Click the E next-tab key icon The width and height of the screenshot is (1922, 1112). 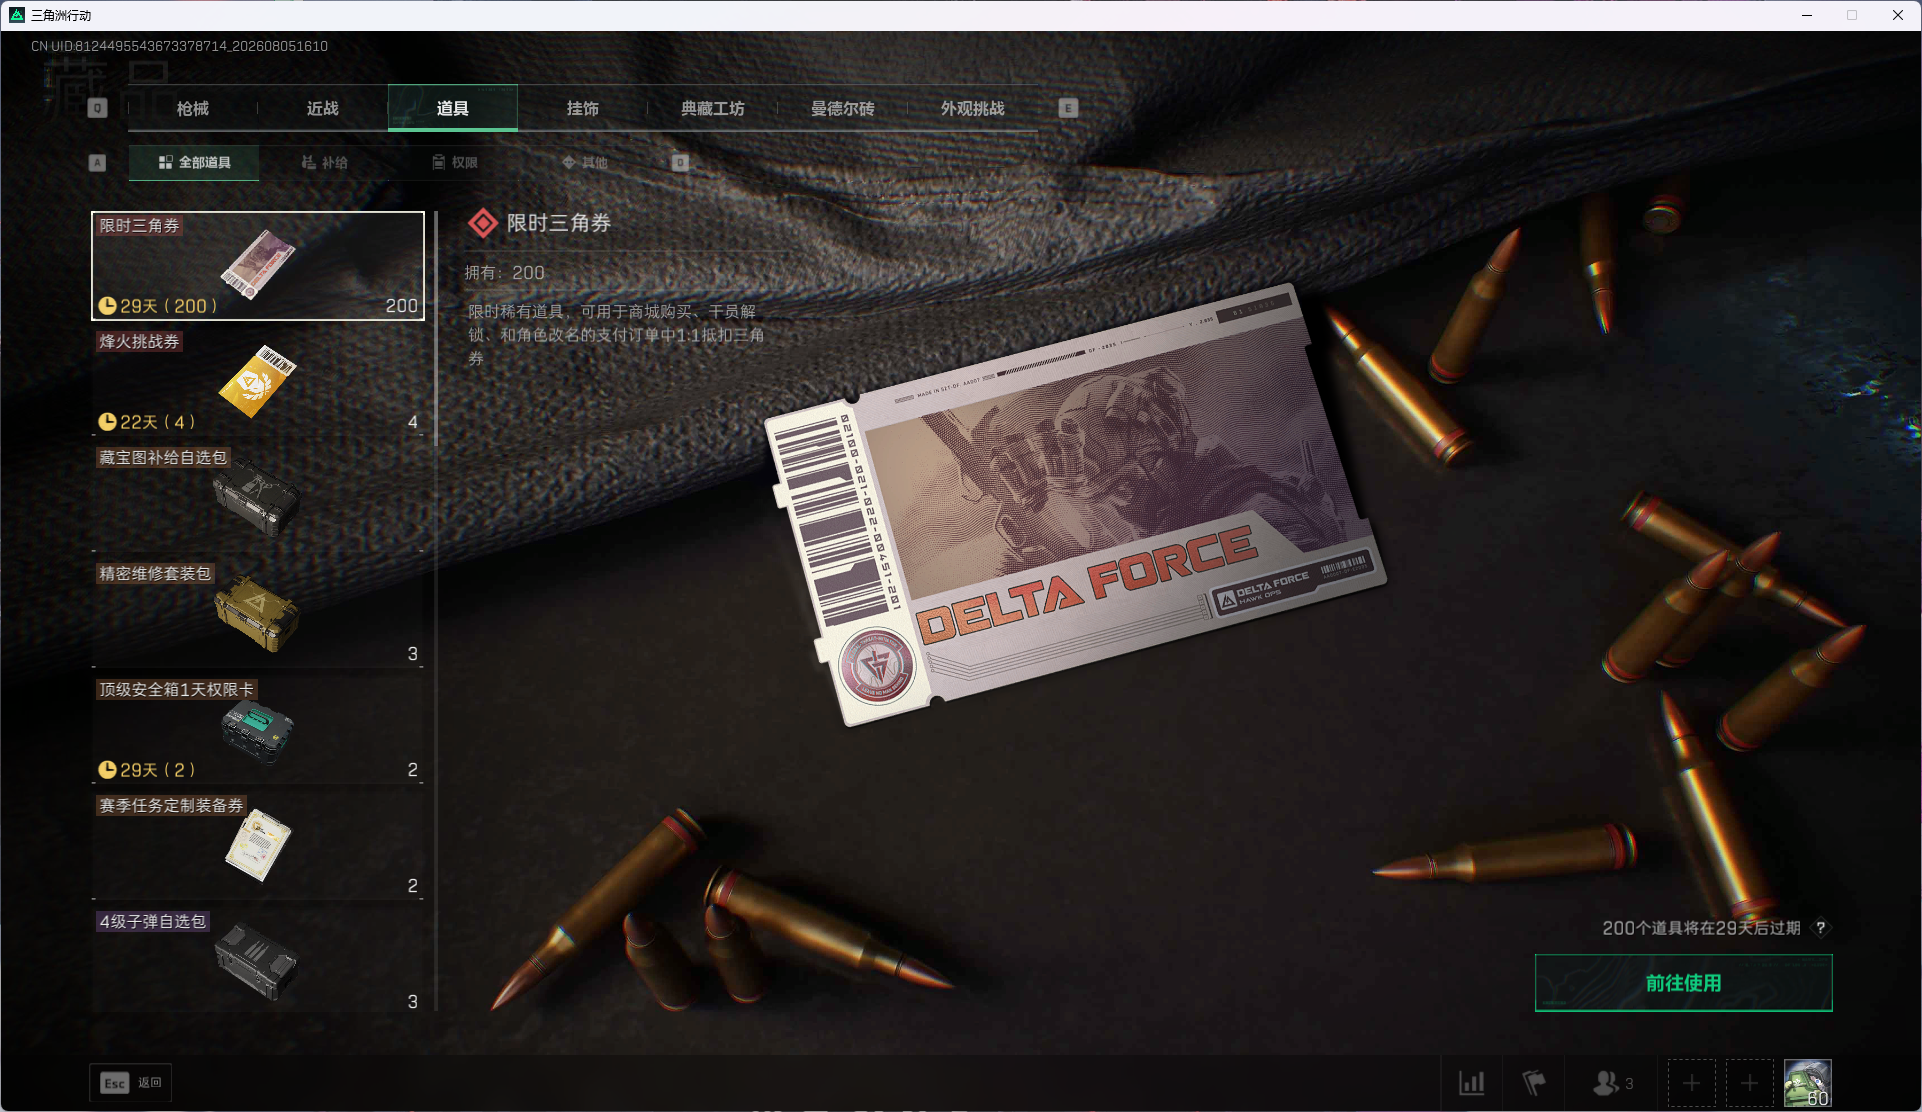(x=1068, y=108)
